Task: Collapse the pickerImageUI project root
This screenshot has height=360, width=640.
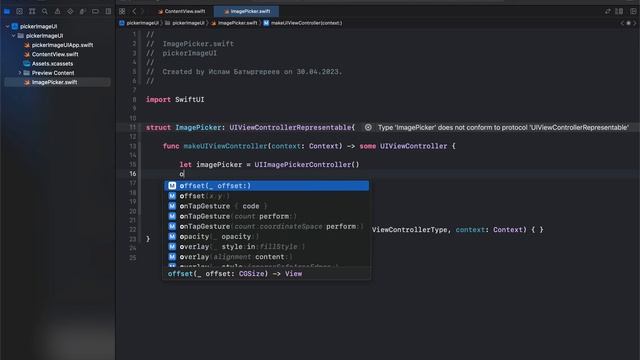Action: [7, 27]
